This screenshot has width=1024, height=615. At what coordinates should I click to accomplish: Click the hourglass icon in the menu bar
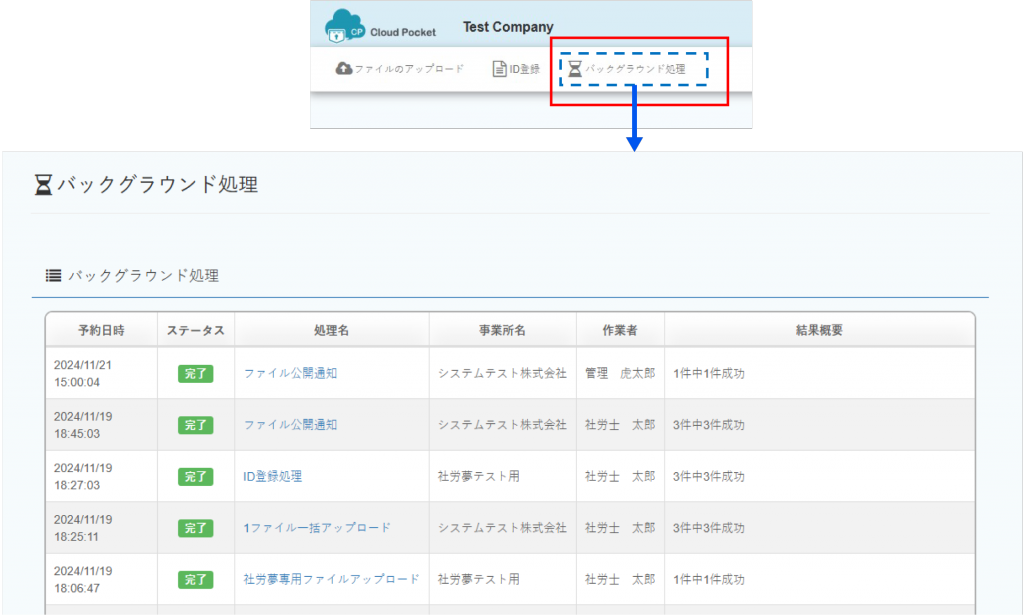coord(575,69)
